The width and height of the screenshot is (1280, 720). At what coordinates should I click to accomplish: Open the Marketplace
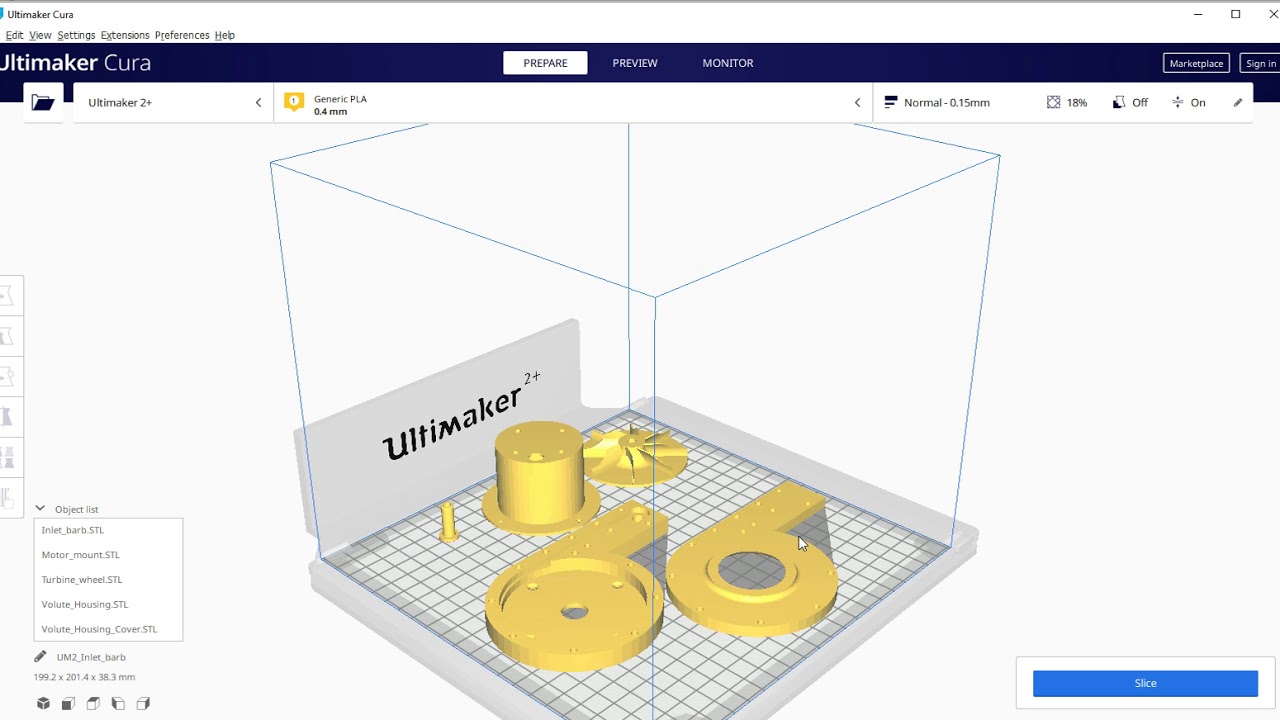pos(1196,63)
